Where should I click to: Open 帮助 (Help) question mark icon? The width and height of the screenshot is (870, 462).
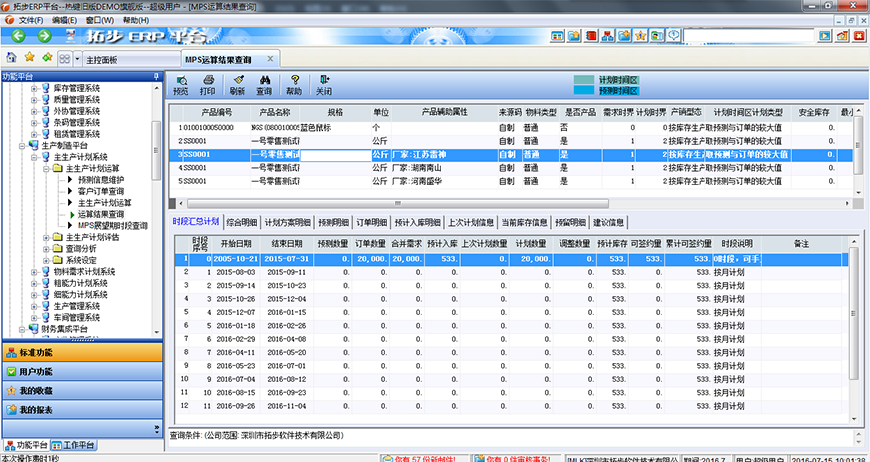coord(294,84)
